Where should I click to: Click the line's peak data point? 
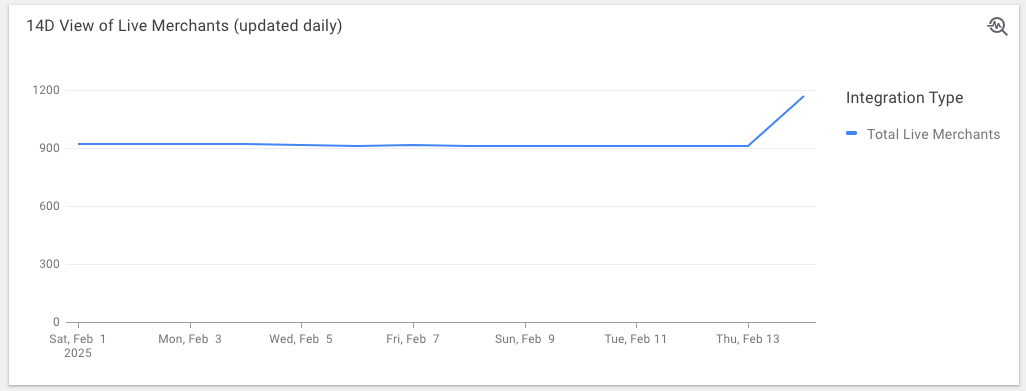point(804,96)
